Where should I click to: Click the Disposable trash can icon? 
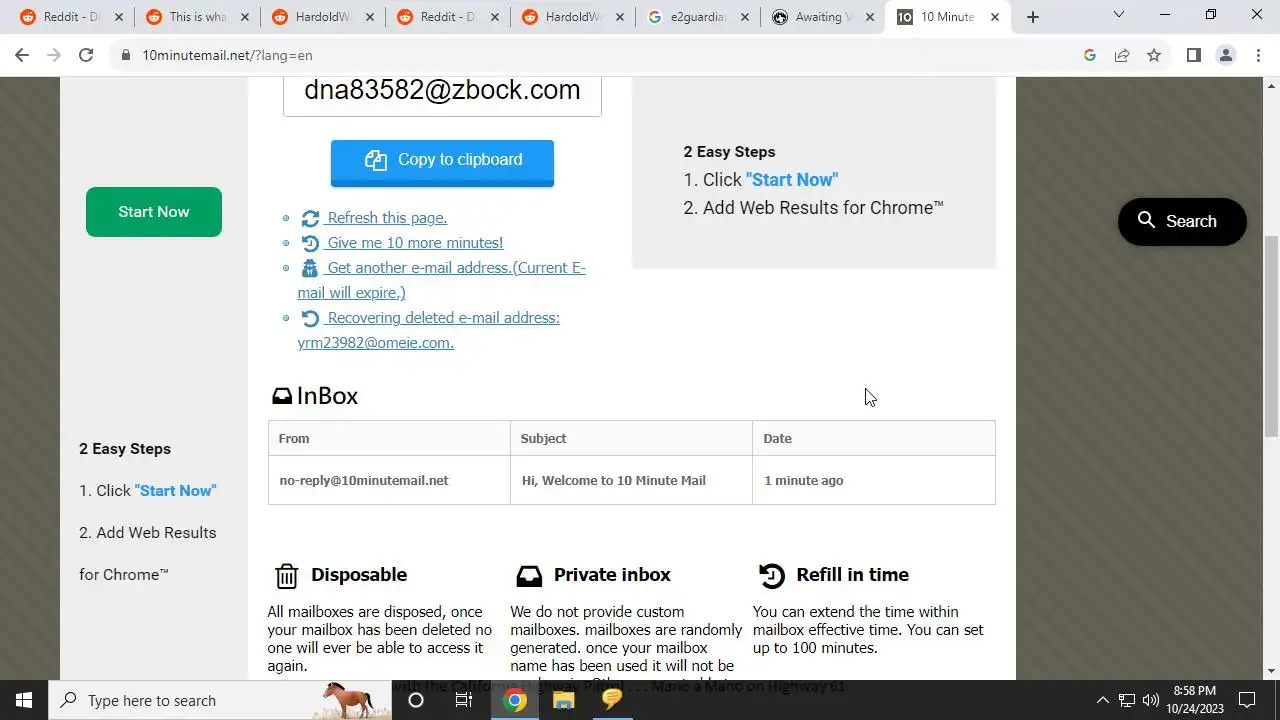pyautogui.click(x=287, y=576)
